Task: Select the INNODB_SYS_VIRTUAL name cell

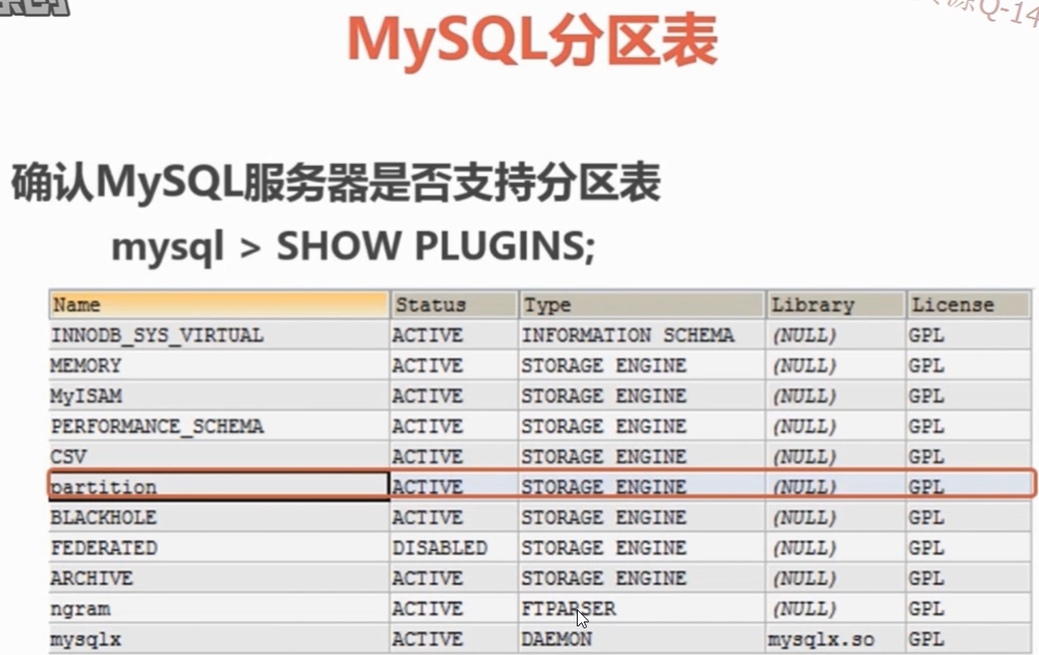Action: 219,335
